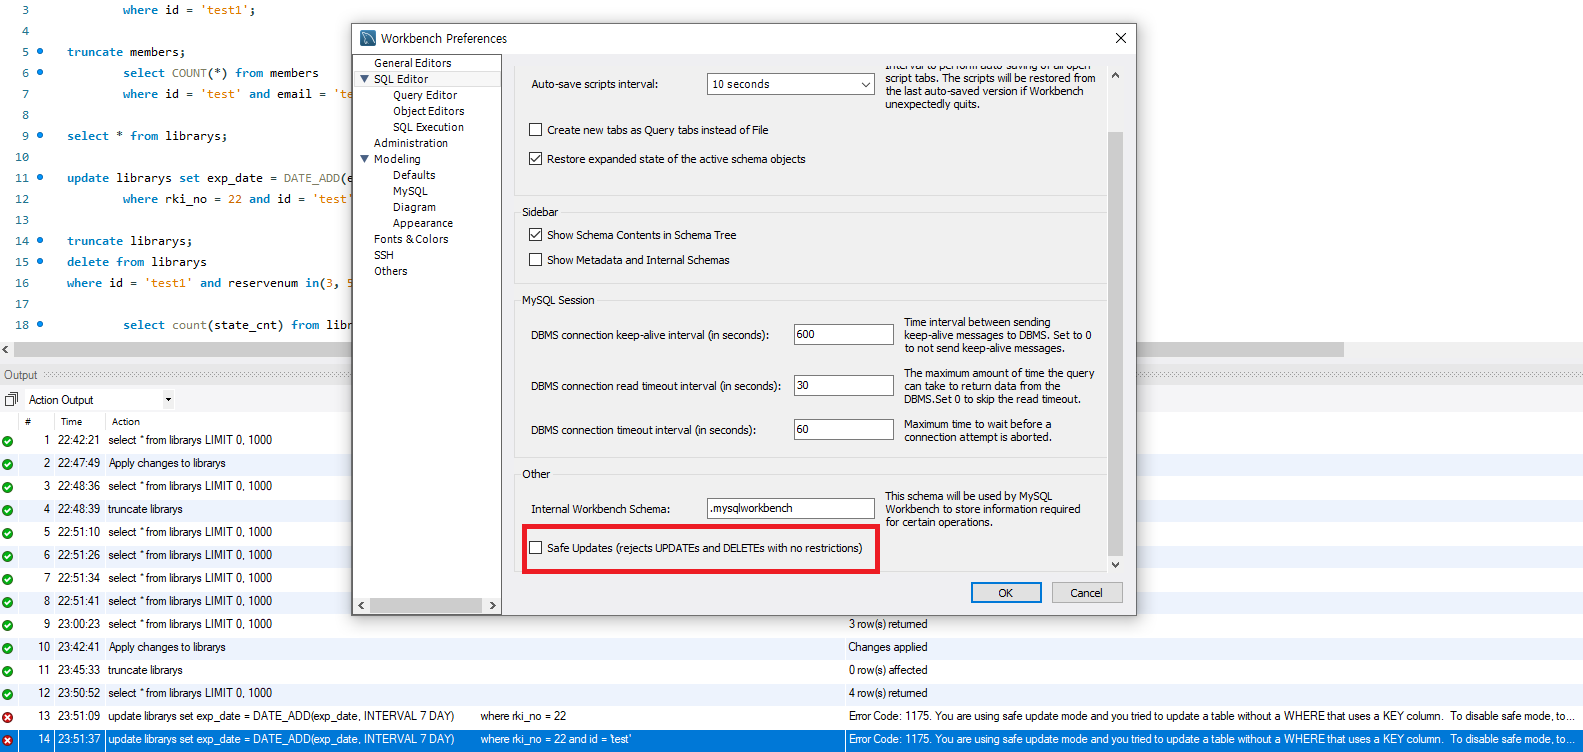
Task: Click the copy icon next to Action Output
Action: point(11,399)
